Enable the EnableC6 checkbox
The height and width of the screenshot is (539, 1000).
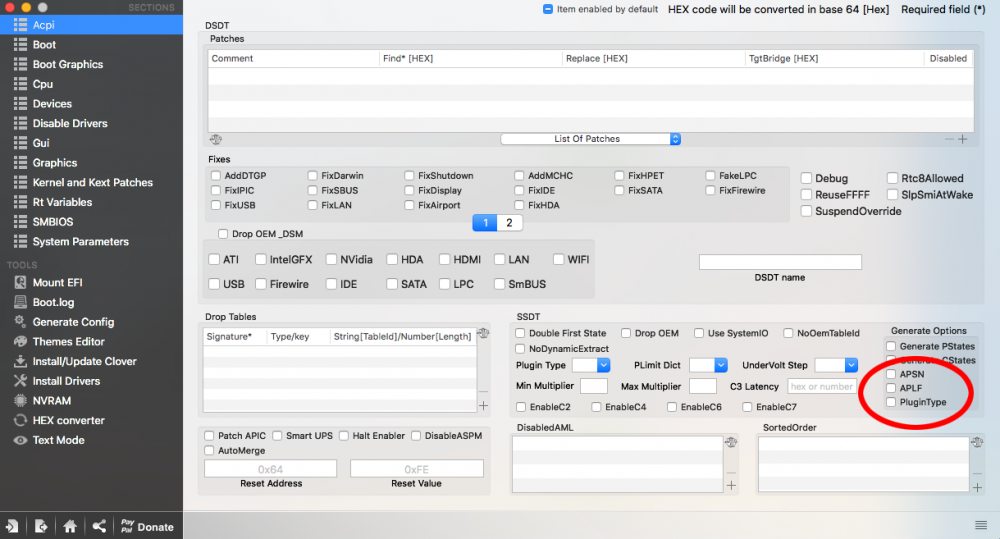coord(672,407)
